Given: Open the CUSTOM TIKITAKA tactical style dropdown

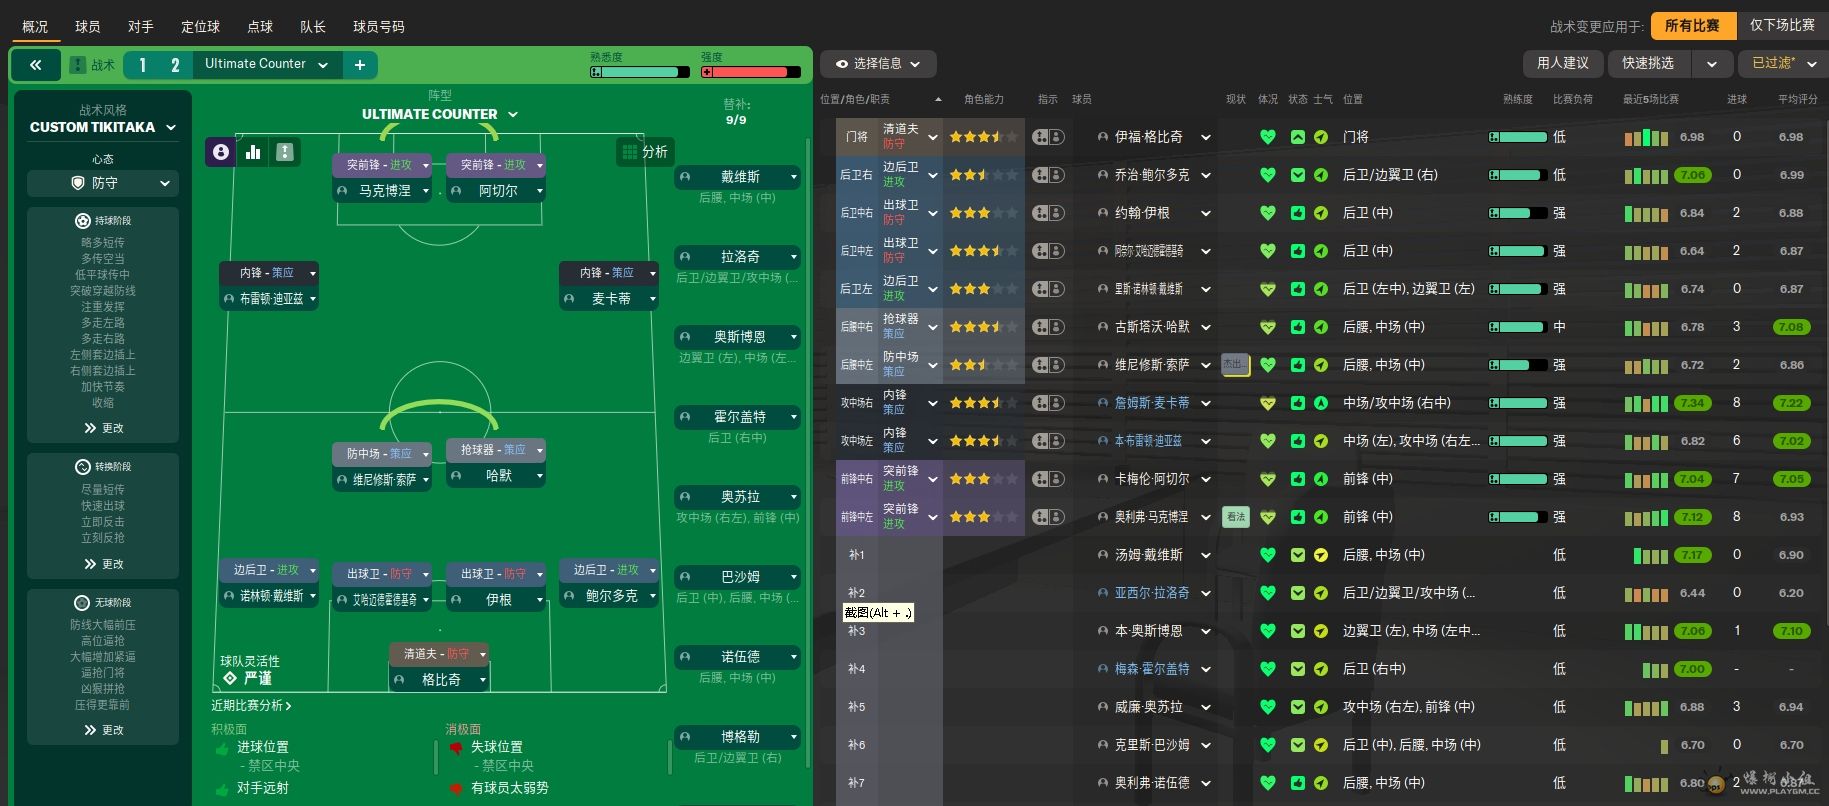Looking at the screenshot, I should [x=102, y=127].
